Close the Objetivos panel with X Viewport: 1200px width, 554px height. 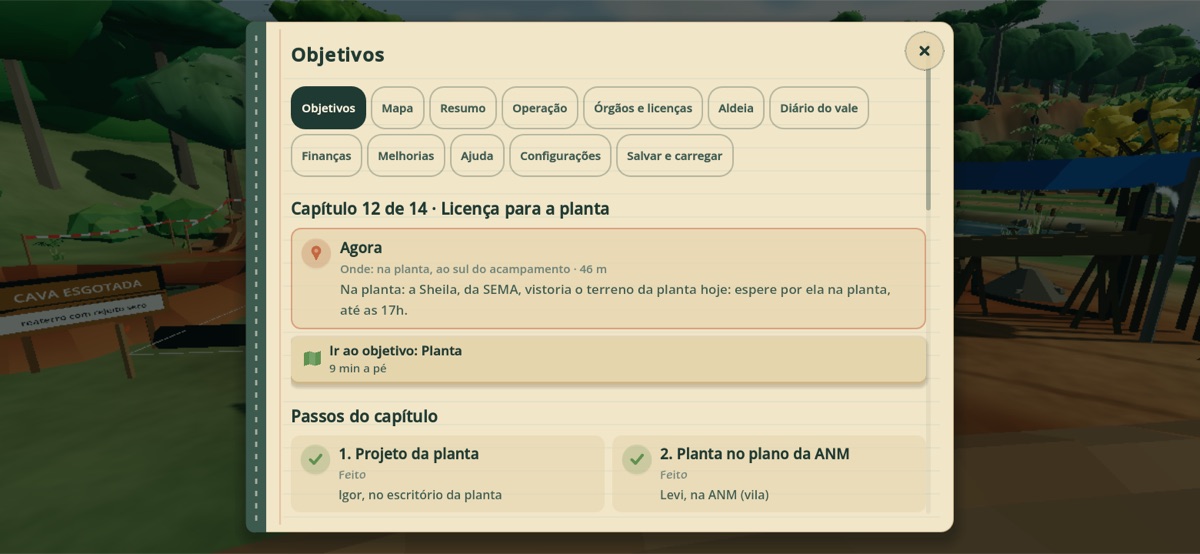[x=924, y=51]
